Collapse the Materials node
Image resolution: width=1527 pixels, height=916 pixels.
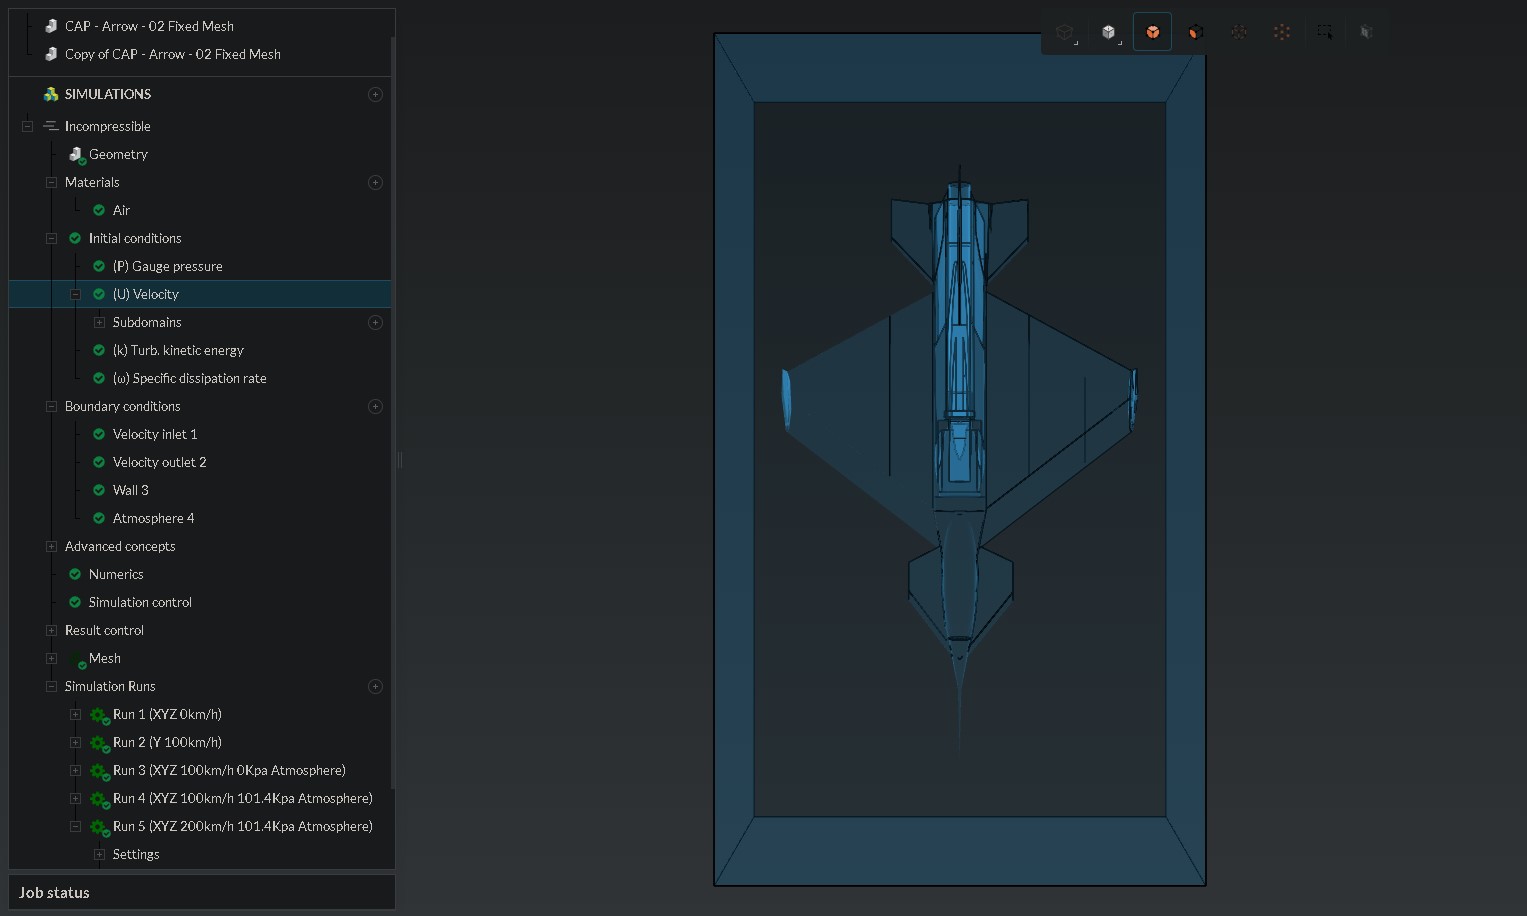coord(51,182)
